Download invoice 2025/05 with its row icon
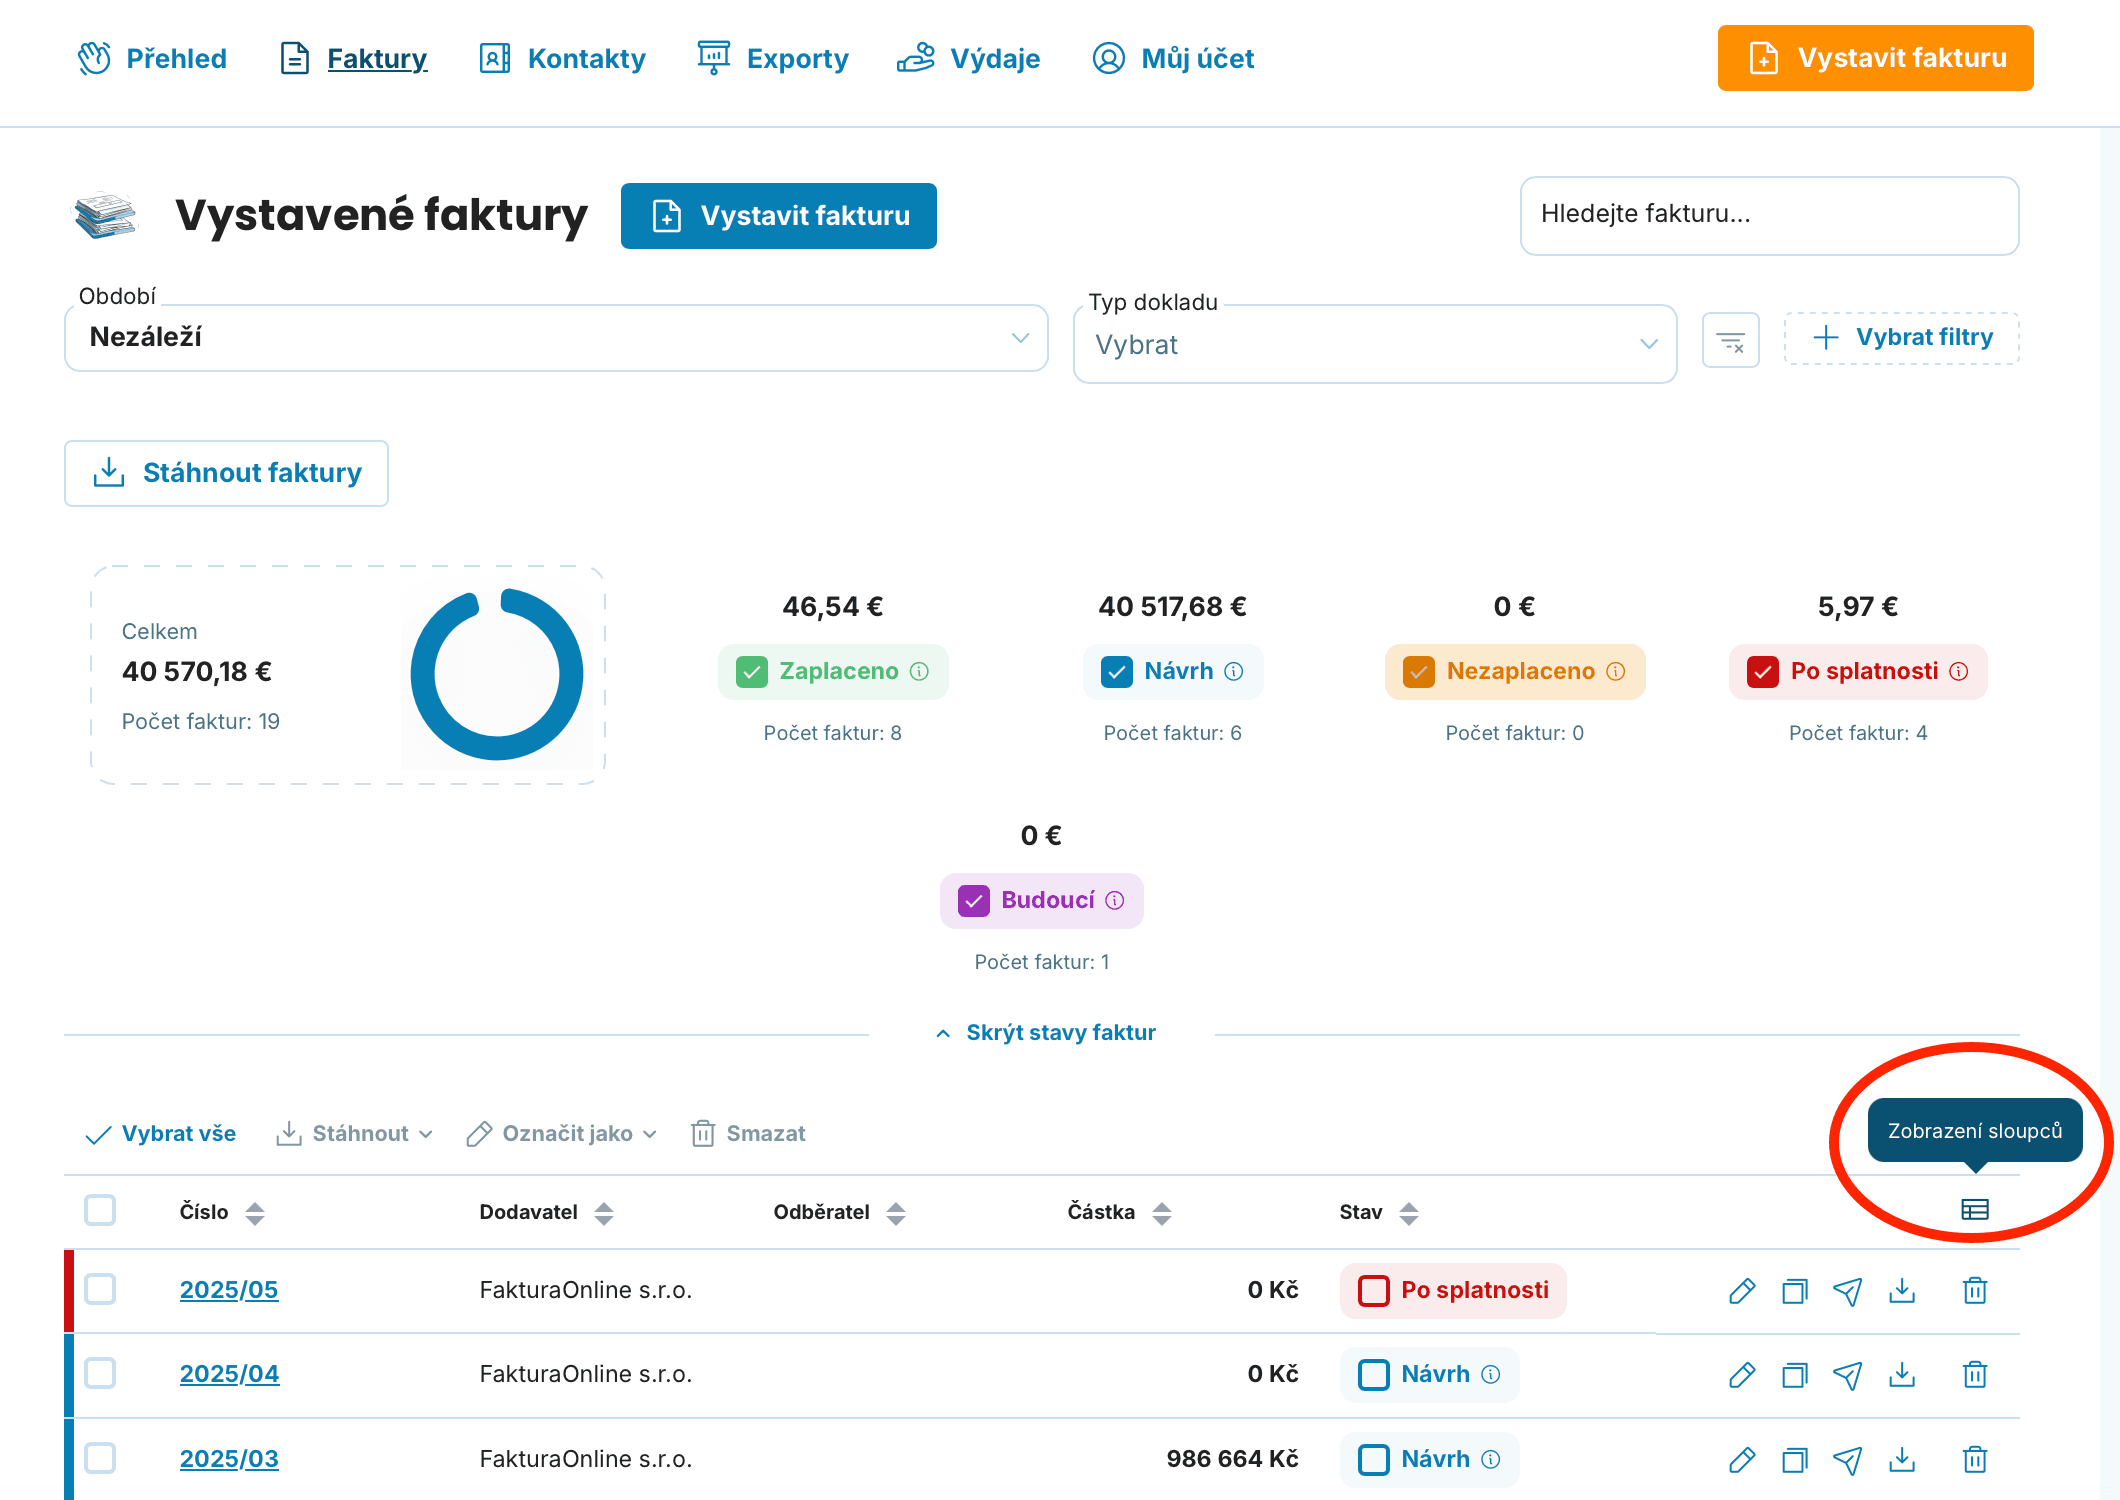 1902,1291
